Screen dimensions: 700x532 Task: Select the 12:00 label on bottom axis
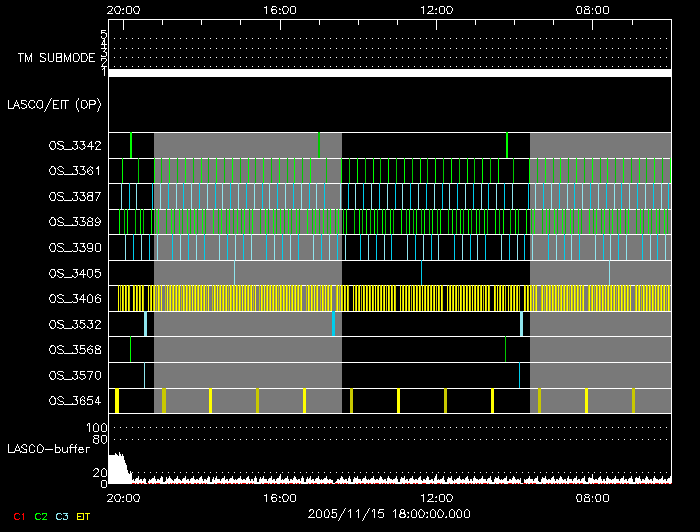[x=437, y=497]
